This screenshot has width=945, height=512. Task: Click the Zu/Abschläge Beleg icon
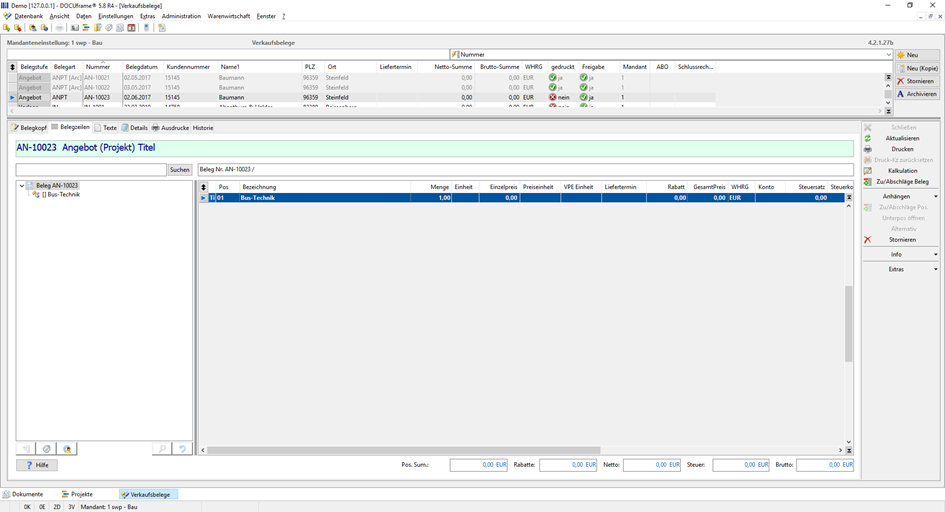point(868,182)
